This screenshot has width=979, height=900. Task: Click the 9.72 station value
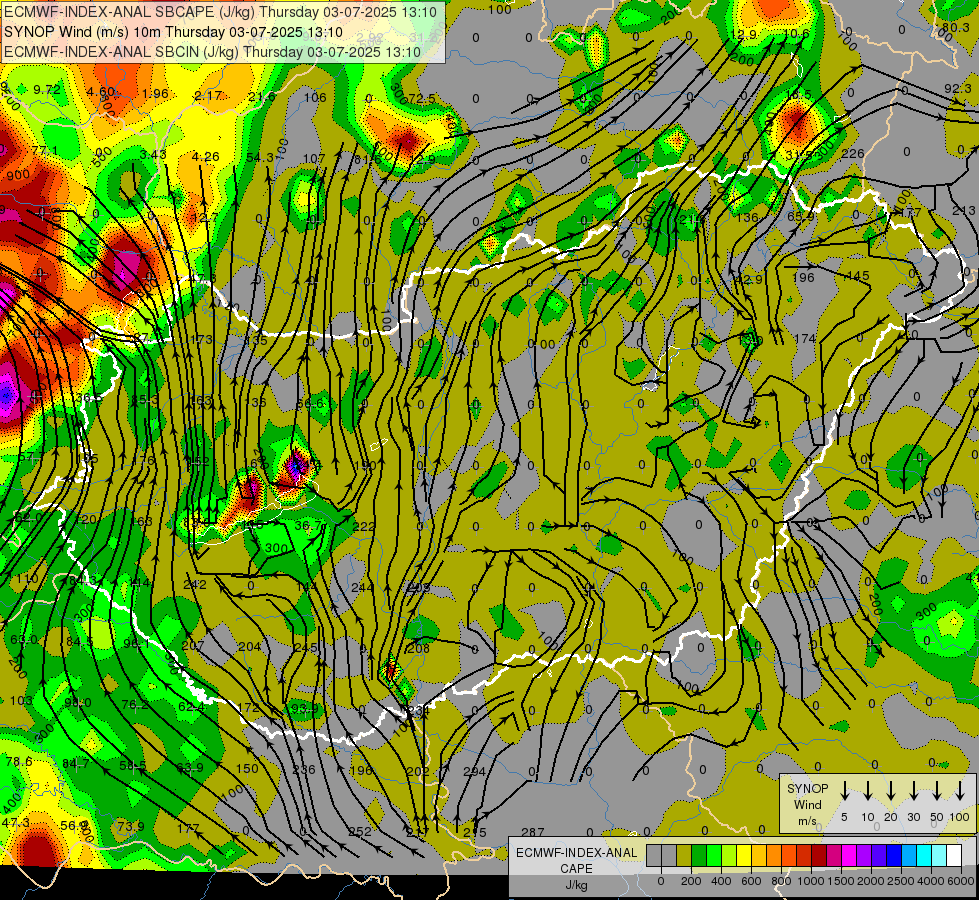(x=47, y=89)
